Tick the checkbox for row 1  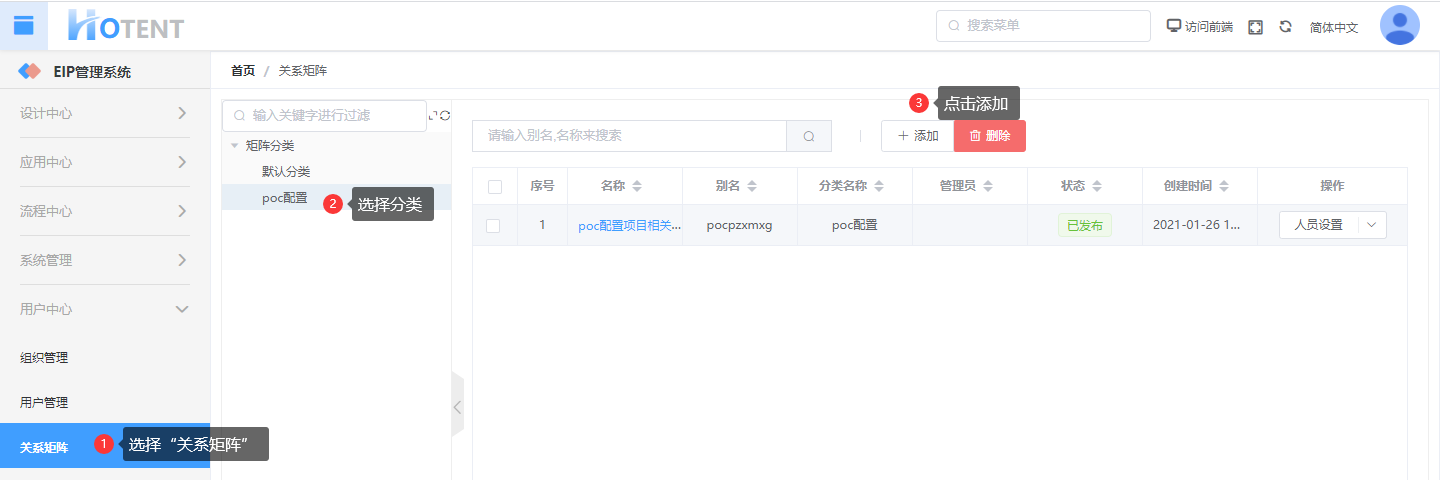click(x=493, y=225)
